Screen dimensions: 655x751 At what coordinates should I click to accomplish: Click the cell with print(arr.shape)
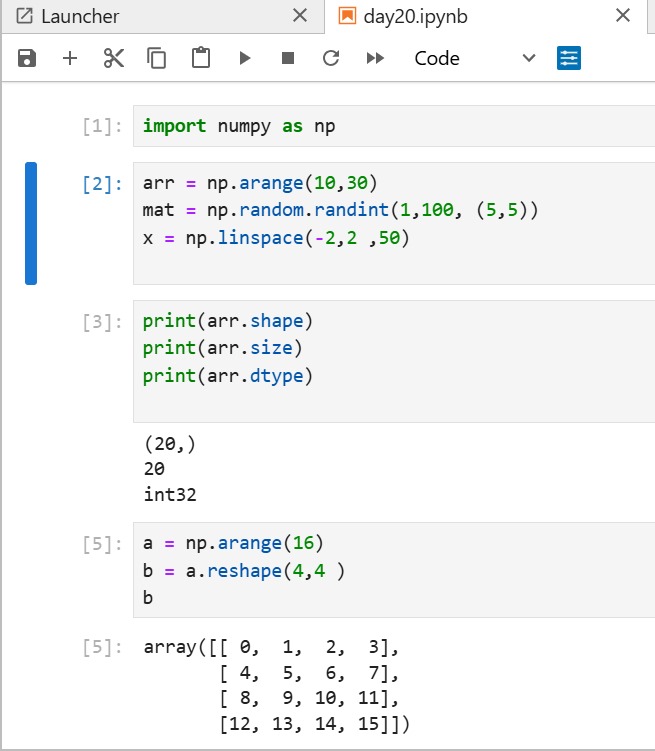click(x=394, y=361)
